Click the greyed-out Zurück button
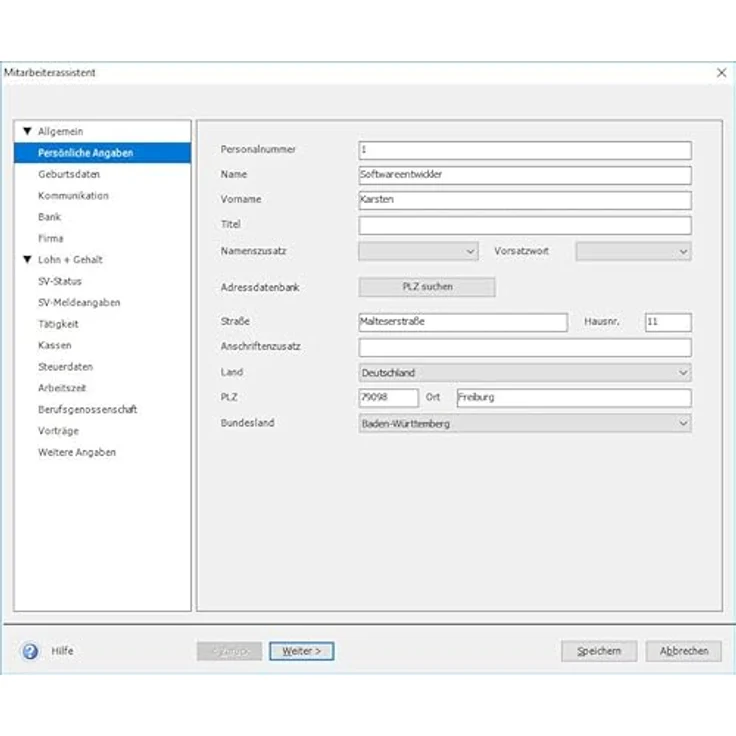Image resolution: width=736 pixels, height=736 pixels. coord(230,651)
